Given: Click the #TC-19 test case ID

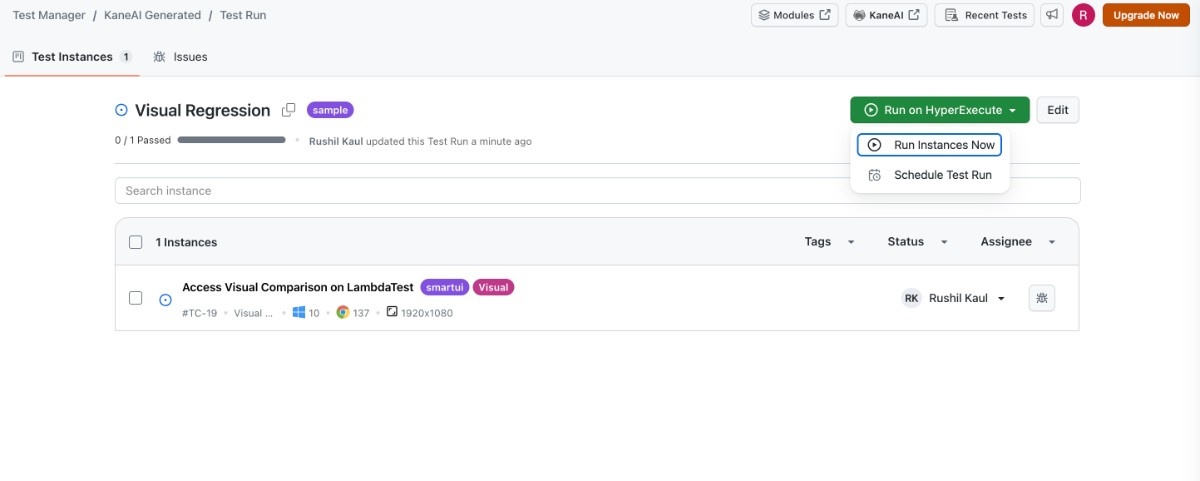Looking at the screenshot, I should pos(200,313).
